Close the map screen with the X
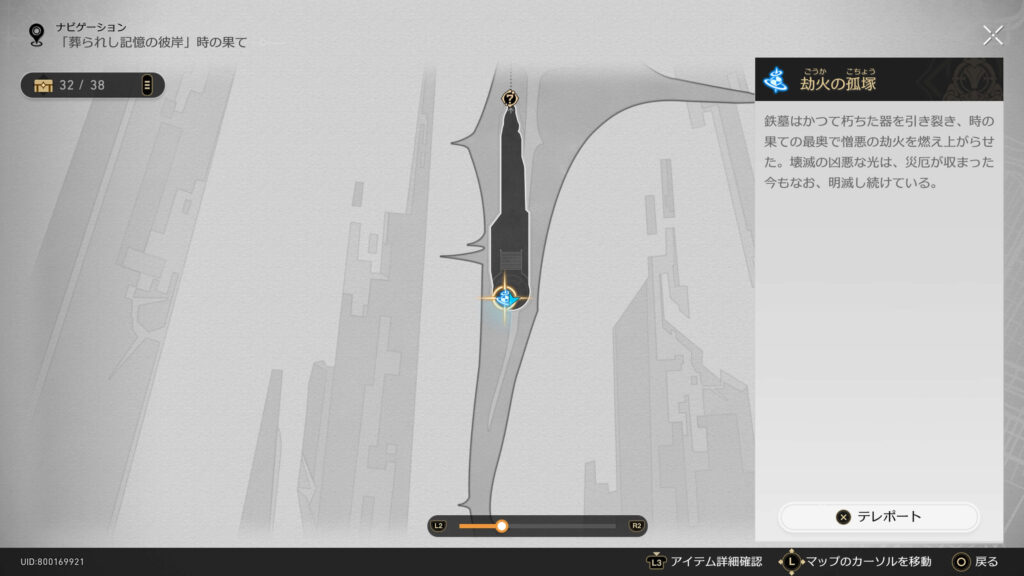The height and width of the screenshot is (576, 1024). point(992,36)
